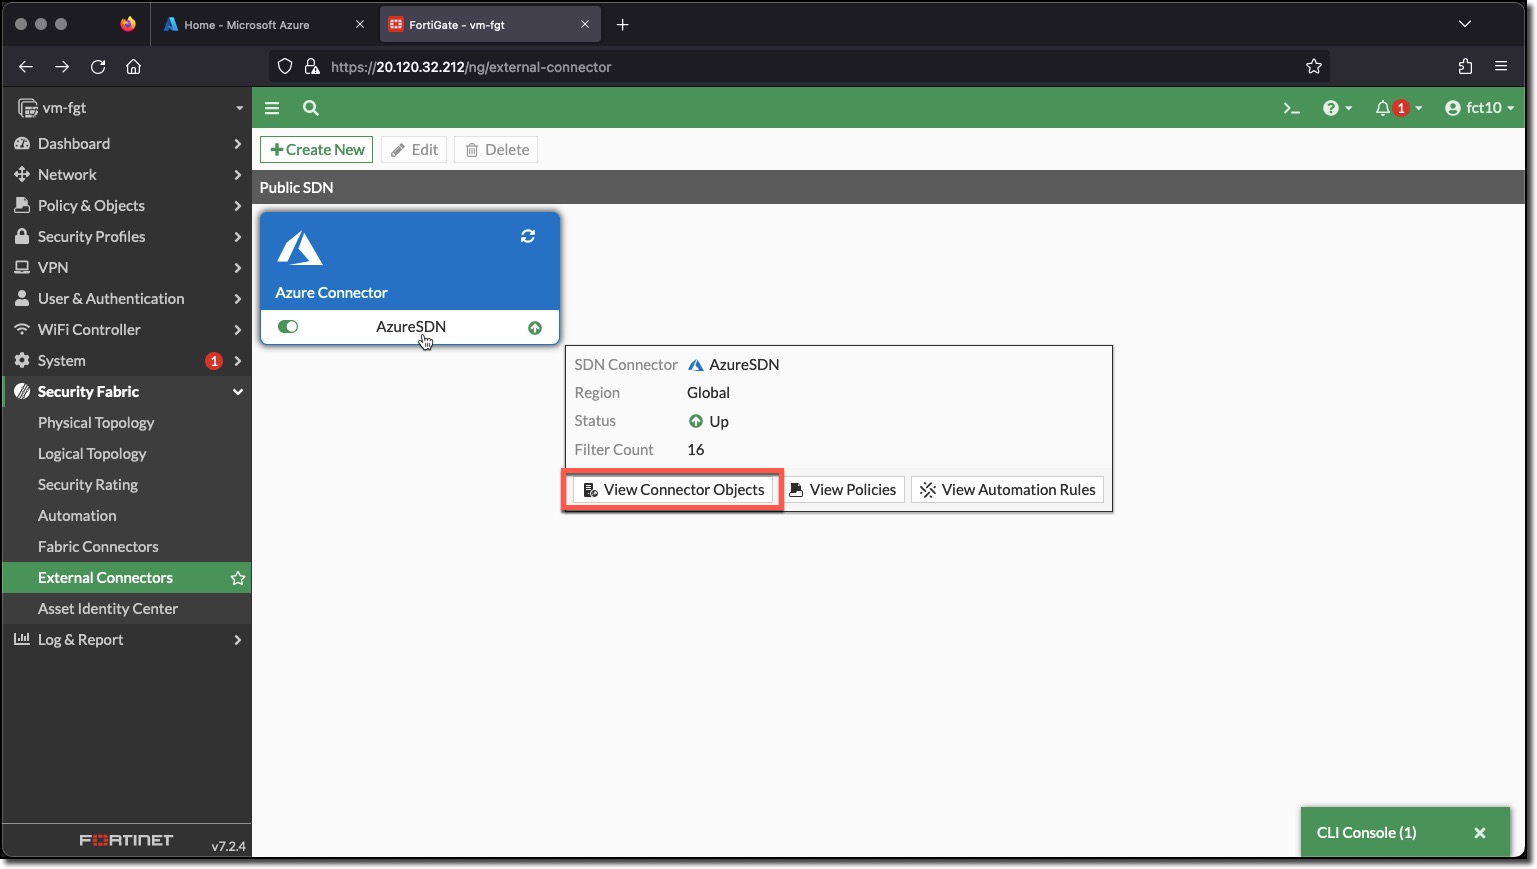This screenshot has width=1537, height=869.
Task: Open Logical Topology page
Action: 92,454
